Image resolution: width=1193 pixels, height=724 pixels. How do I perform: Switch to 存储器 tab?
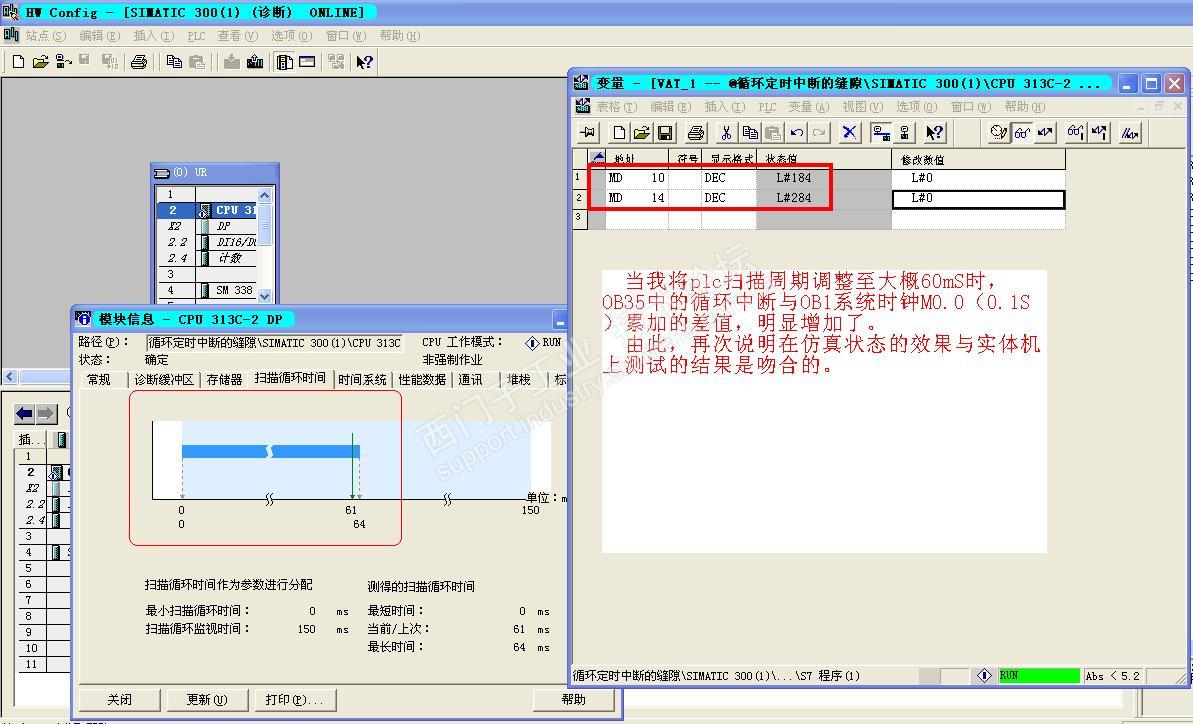click(224, 379)
